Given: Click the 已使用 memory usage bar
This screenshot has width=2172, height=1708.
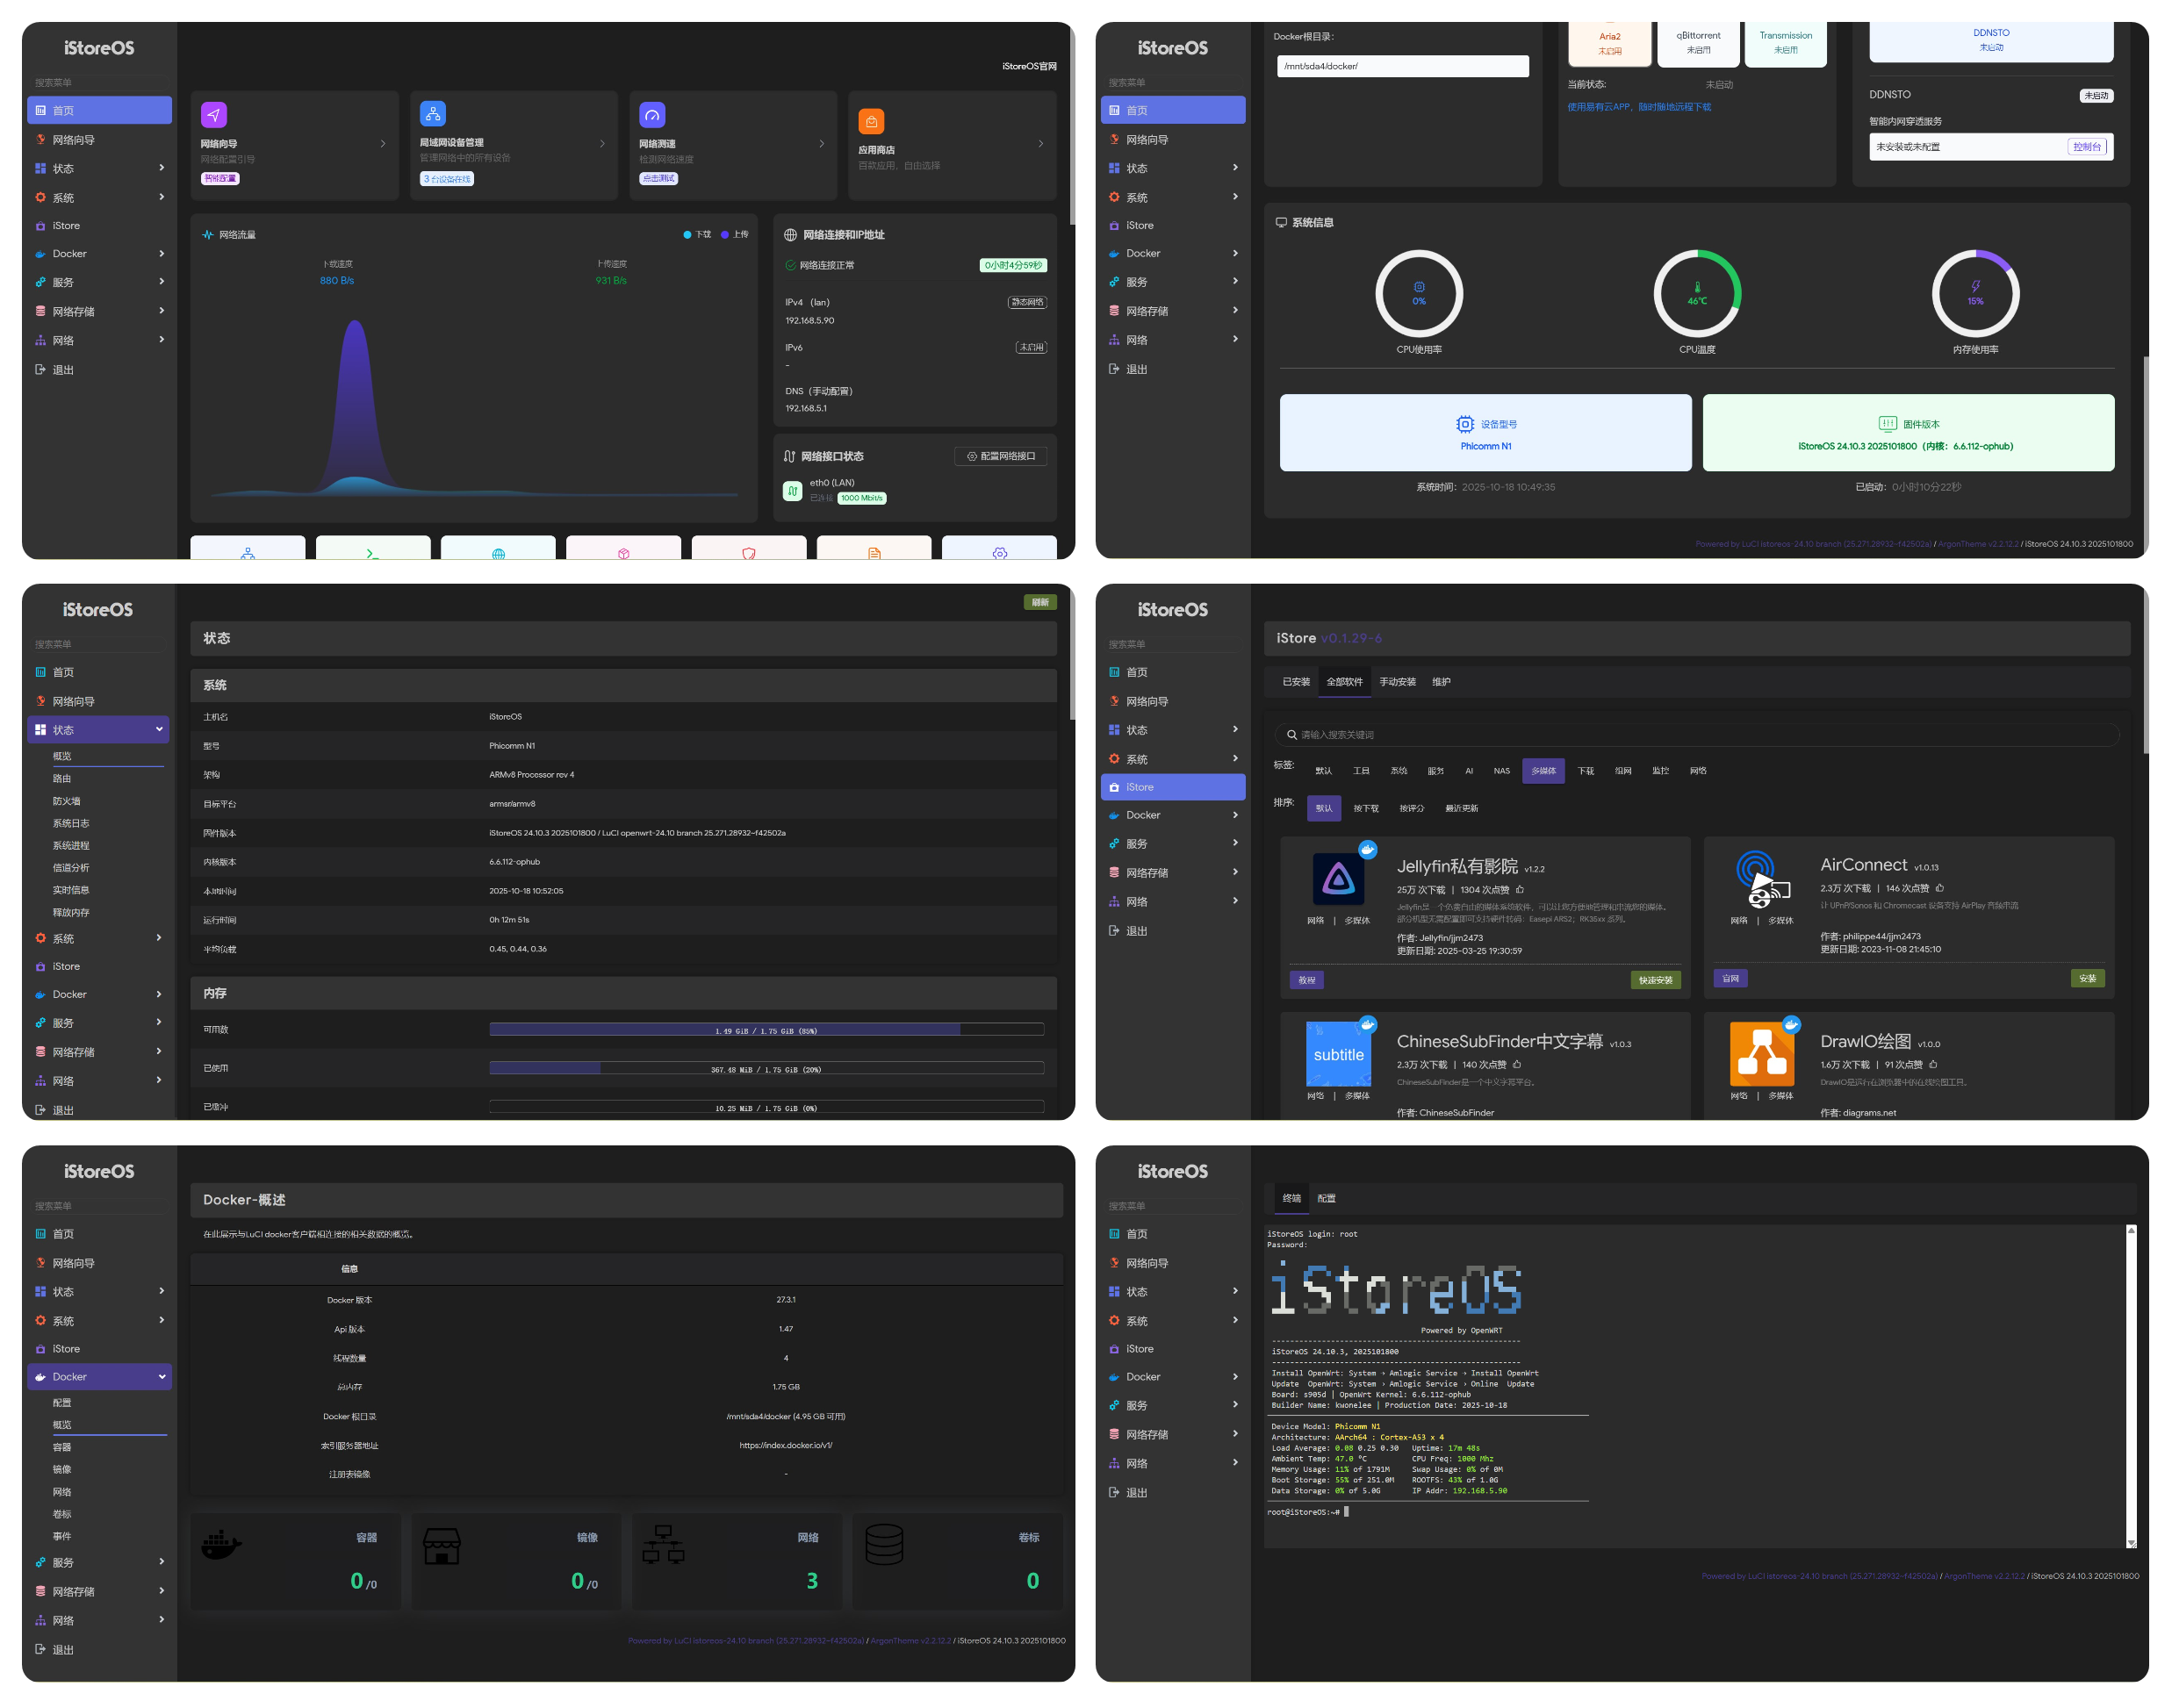Looking at the screenshot, I should click(766, 1069).
